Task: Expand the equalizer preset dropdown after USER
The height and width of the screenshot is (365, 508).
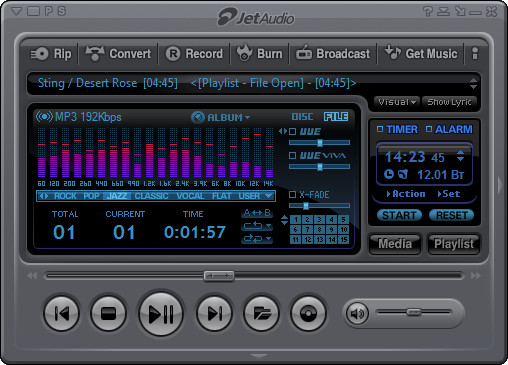Action: [268, 196]
